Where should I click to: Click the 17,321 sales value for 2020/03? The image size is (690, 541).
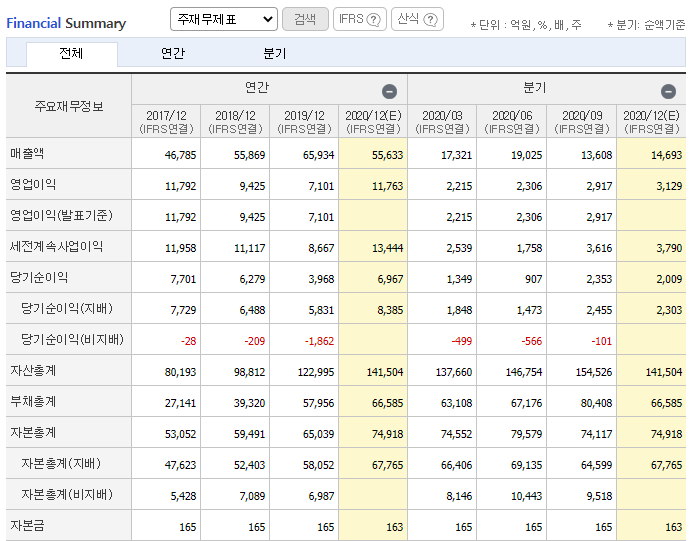(457, 155)
